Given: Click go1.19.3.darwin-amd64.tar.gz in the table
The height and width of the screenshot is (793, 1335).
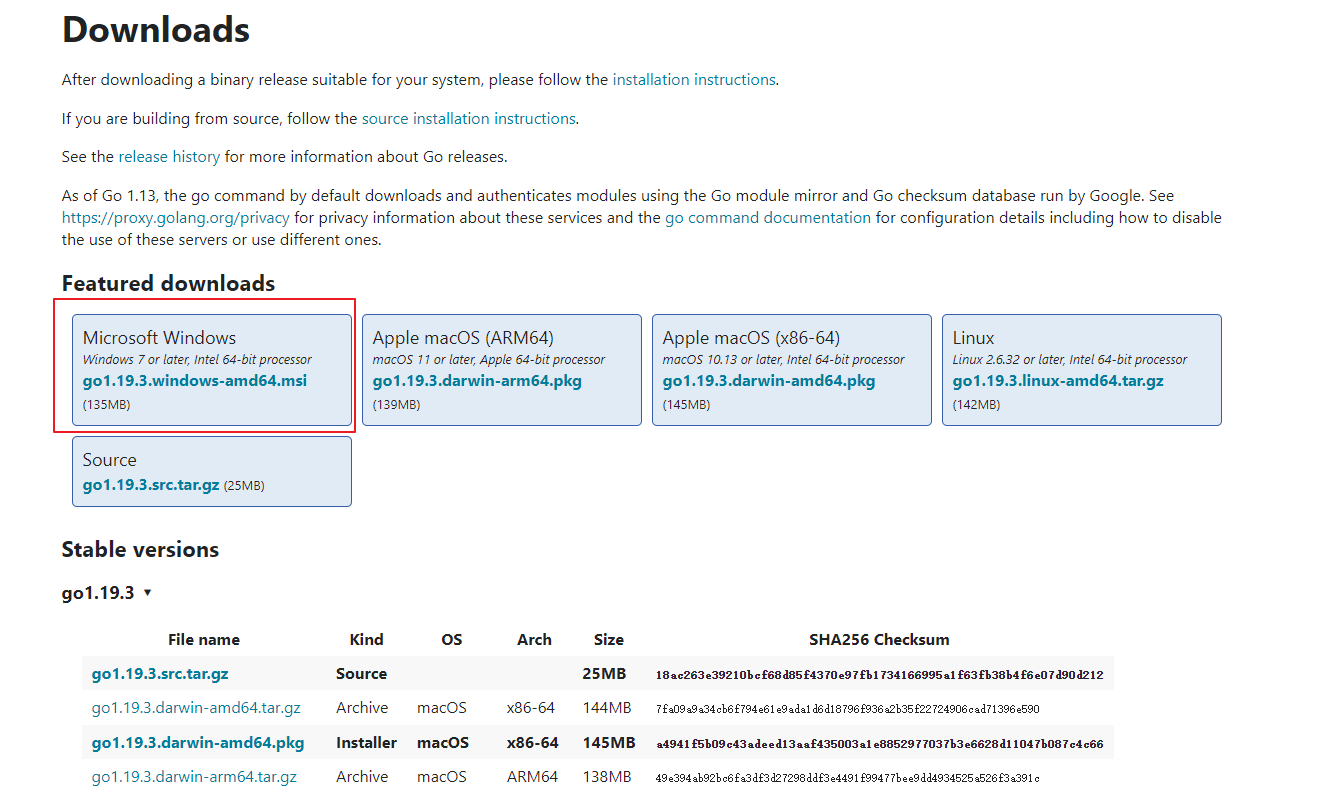Looking at the screenshot, I should [196, 708].
